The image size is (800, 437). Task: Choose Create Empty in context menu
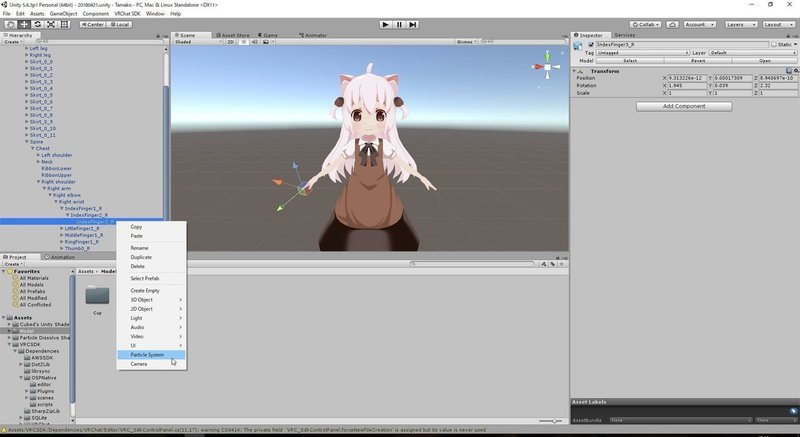point(152,291)
